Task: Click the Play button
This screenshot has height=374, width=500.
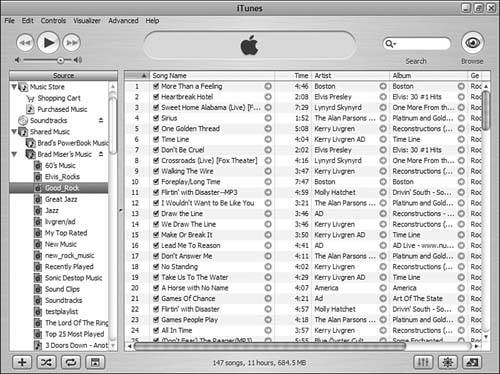Action: pos(48,43)
